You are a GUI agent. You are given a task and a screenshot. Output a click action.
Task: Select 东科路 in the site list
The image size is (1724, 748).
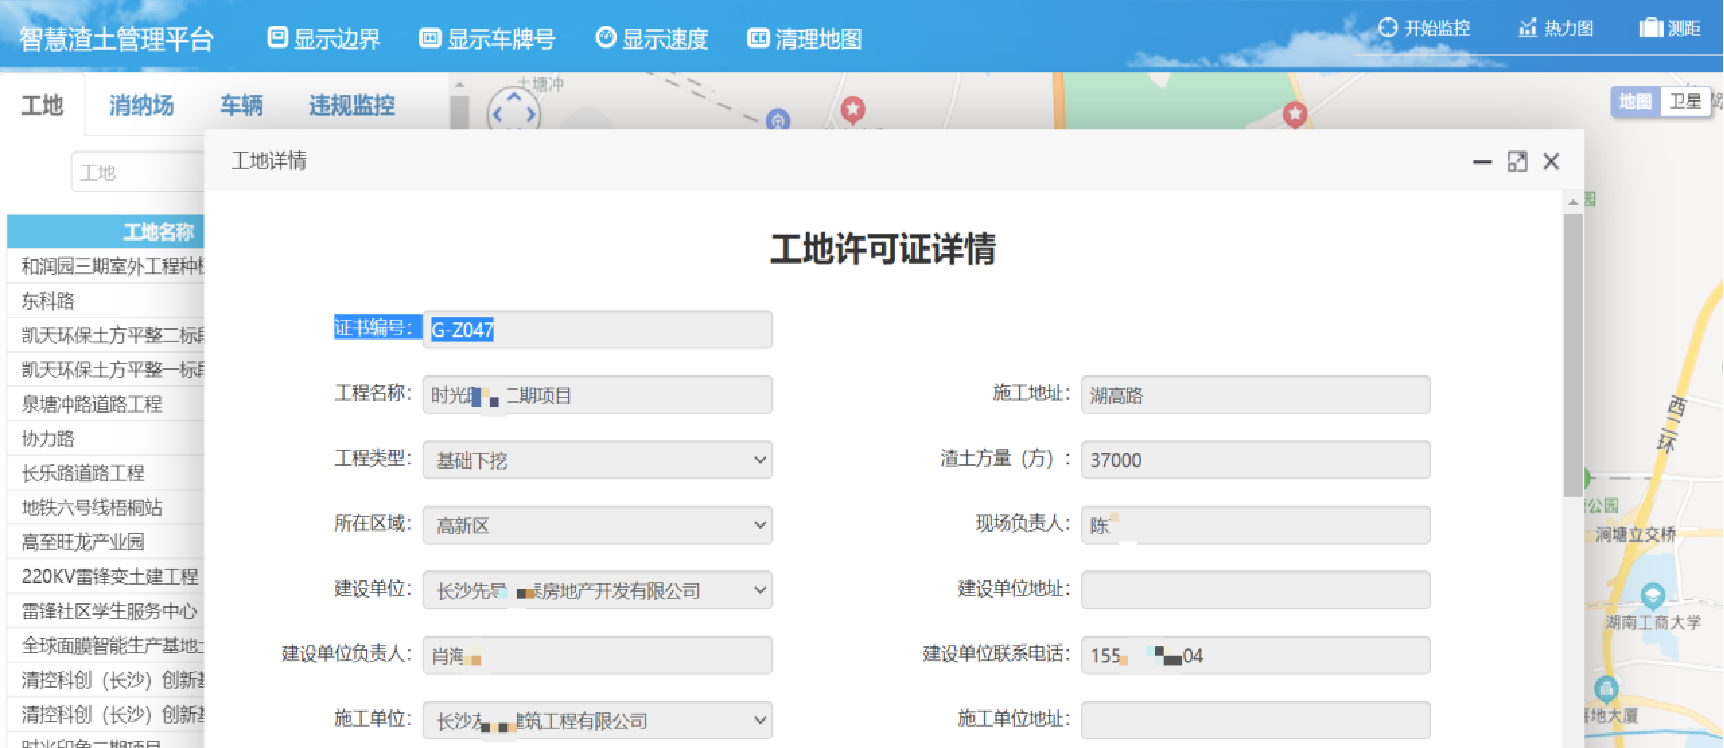[x=48, y=301]
